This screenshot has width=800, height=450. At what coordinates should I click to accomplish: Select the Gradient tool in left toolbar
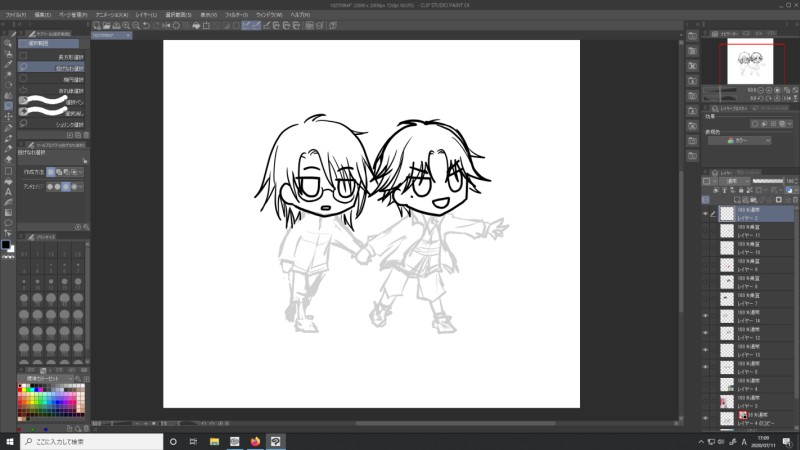click(8, 212)
